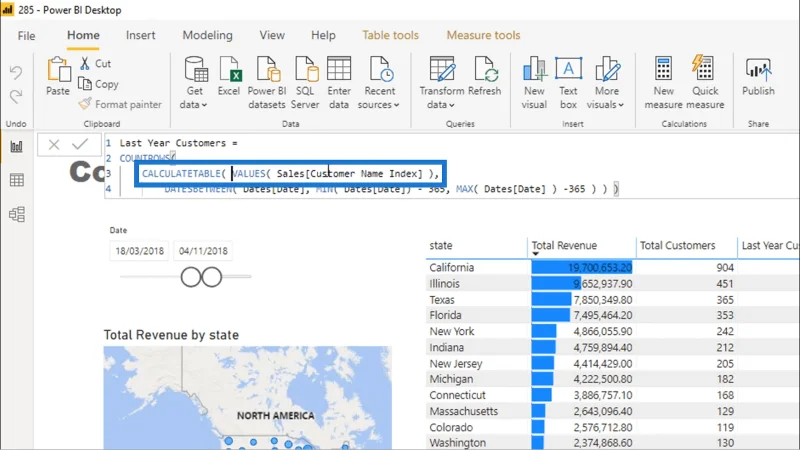Select the Home ribbon tab
This screenshot has width=800, height=450.
83,35
